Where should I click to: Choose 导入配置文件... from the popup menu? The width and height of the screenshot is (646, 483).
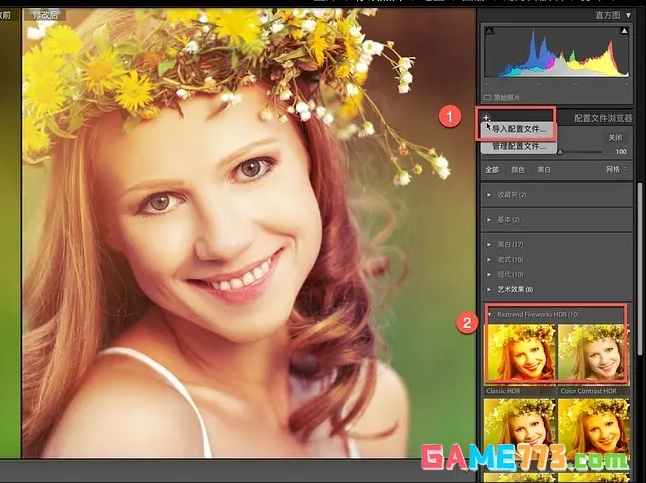(x=519, y=129)
